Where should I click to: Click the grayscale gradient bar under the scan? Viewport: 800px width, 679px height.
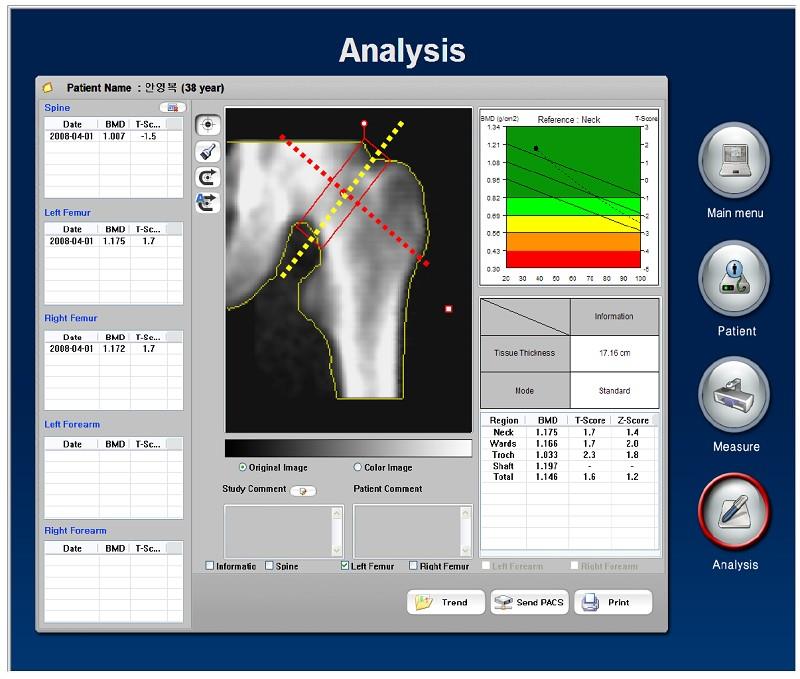pos(348,448)
